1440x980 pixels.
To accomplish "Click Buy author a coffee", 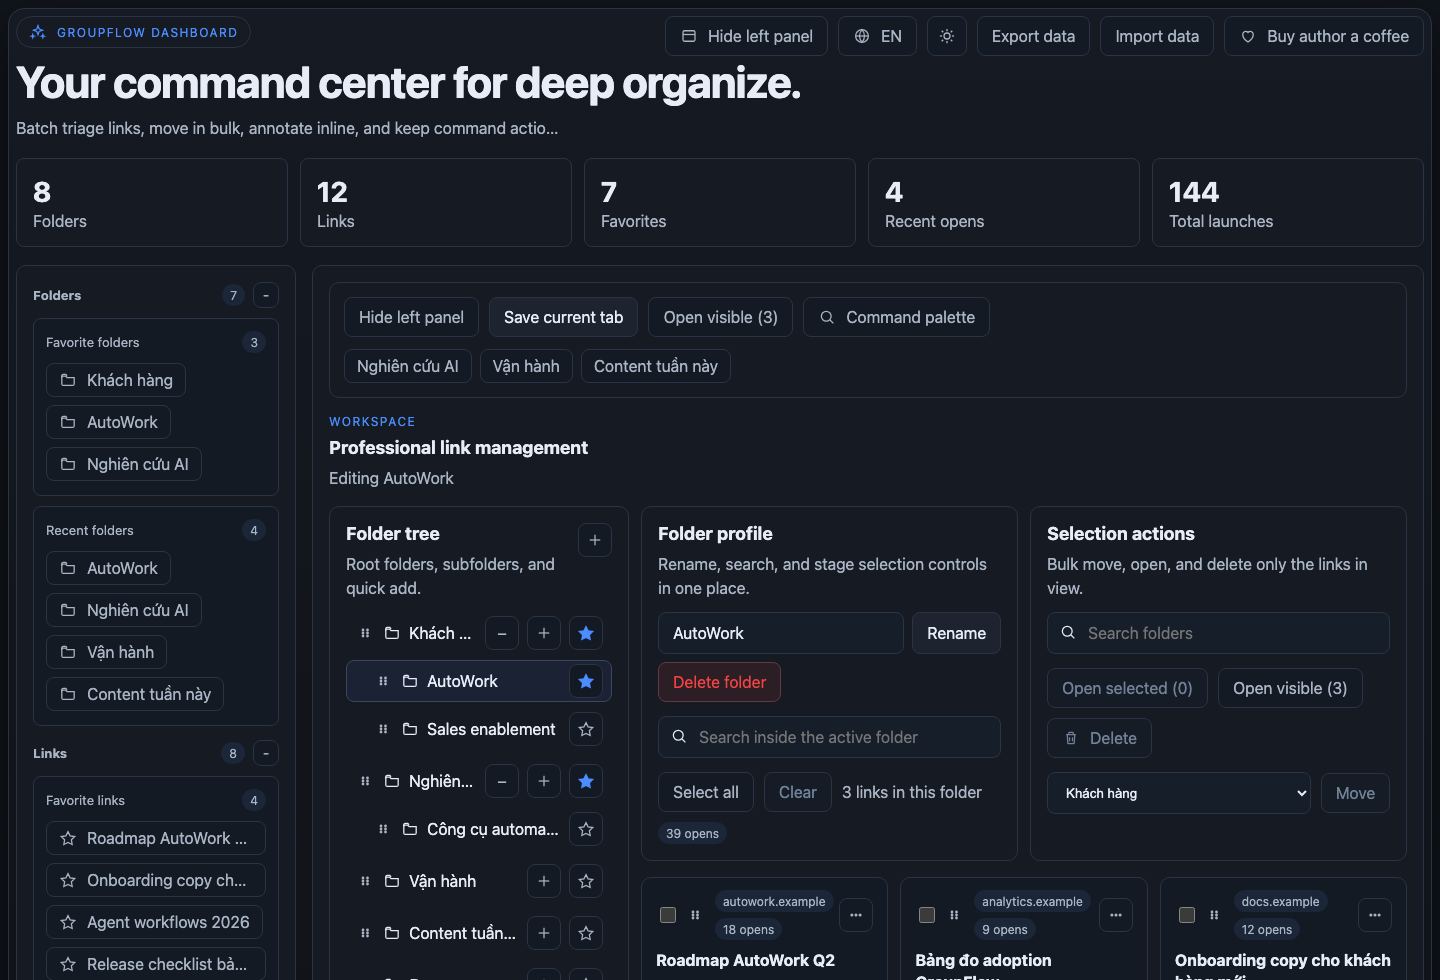I will [1324, 36].
